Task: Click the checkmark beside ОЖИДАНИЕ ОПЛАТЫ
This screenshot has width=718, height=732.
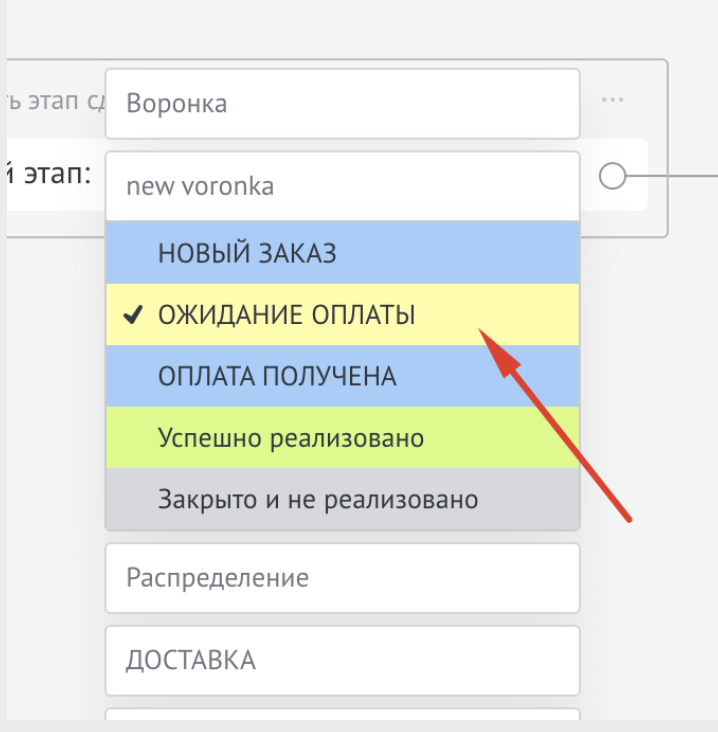Action: click(x=131, y=315)
